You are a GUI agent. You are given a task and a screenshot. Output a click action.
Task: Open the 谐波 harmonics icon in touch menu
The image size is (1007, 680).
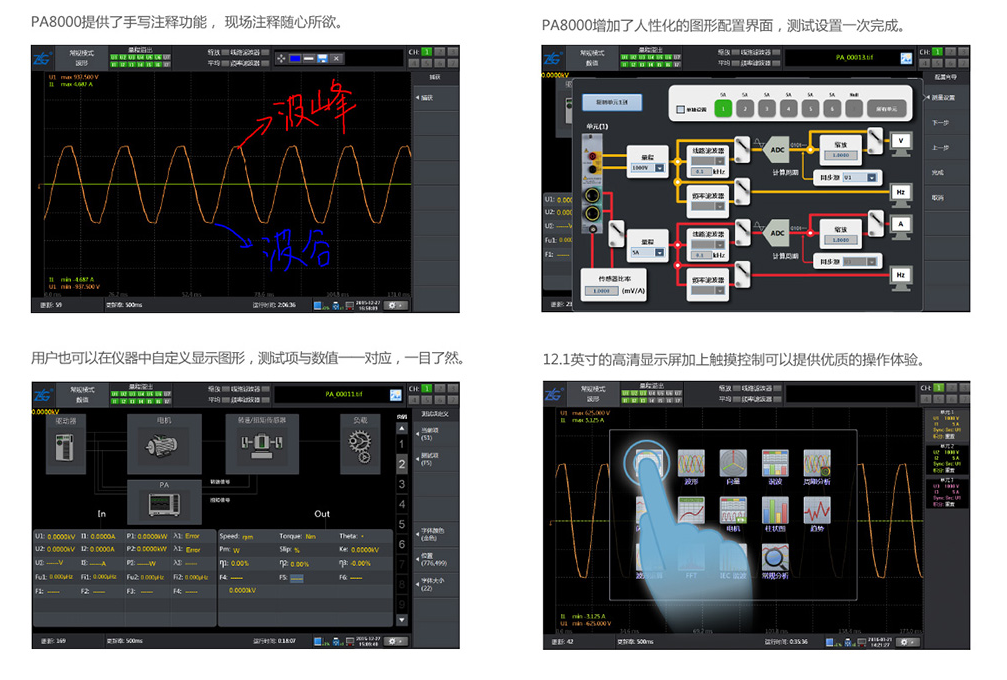click(775, 463)
